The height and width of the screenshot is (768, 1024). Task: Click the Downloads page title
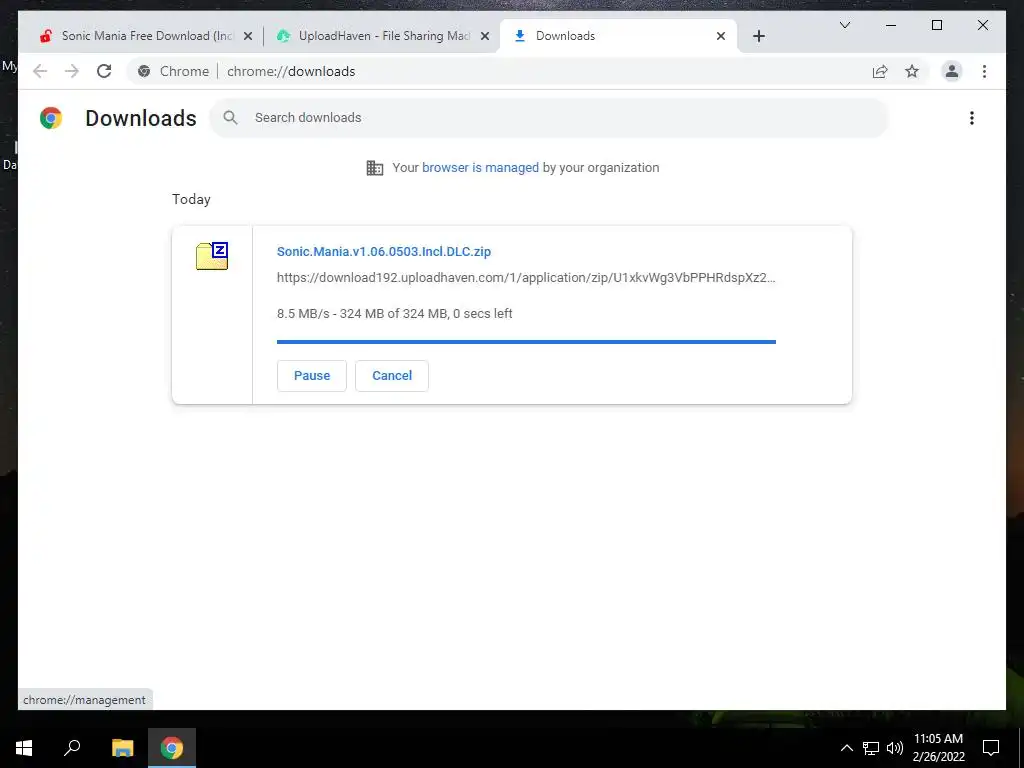[140, 118]
